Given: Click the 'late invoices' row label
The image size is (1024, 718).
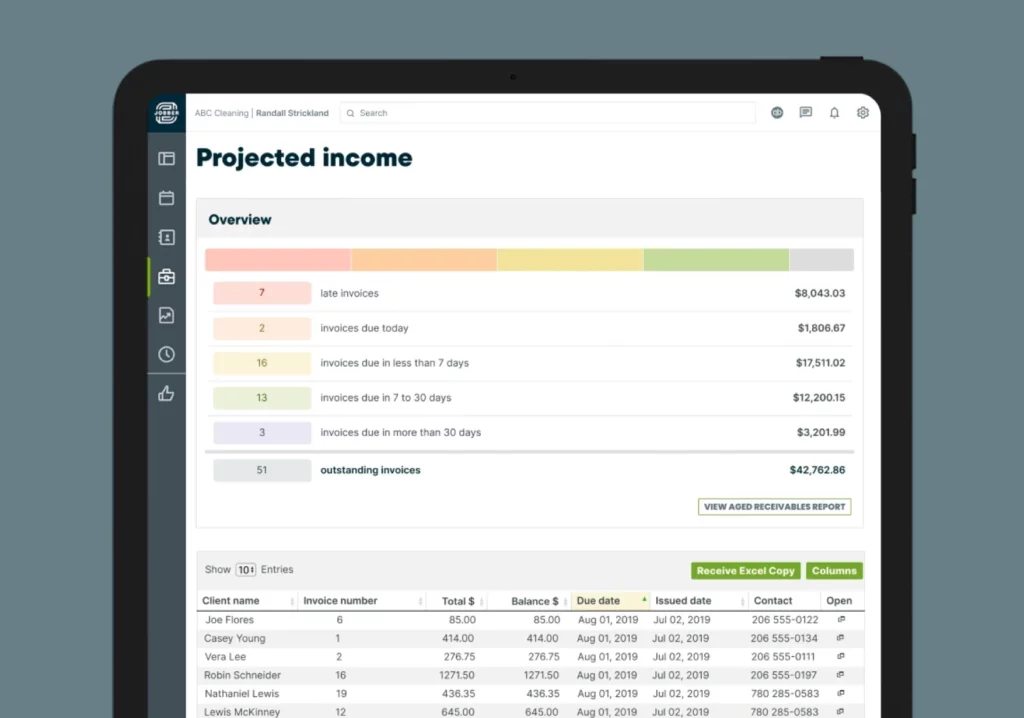Looking at the screenshot, I should coord(349,293).
